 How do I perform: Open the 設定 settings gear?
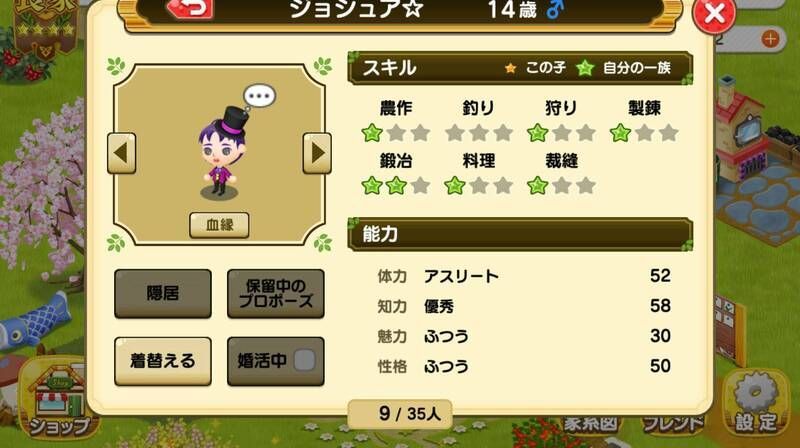[755, 403]
